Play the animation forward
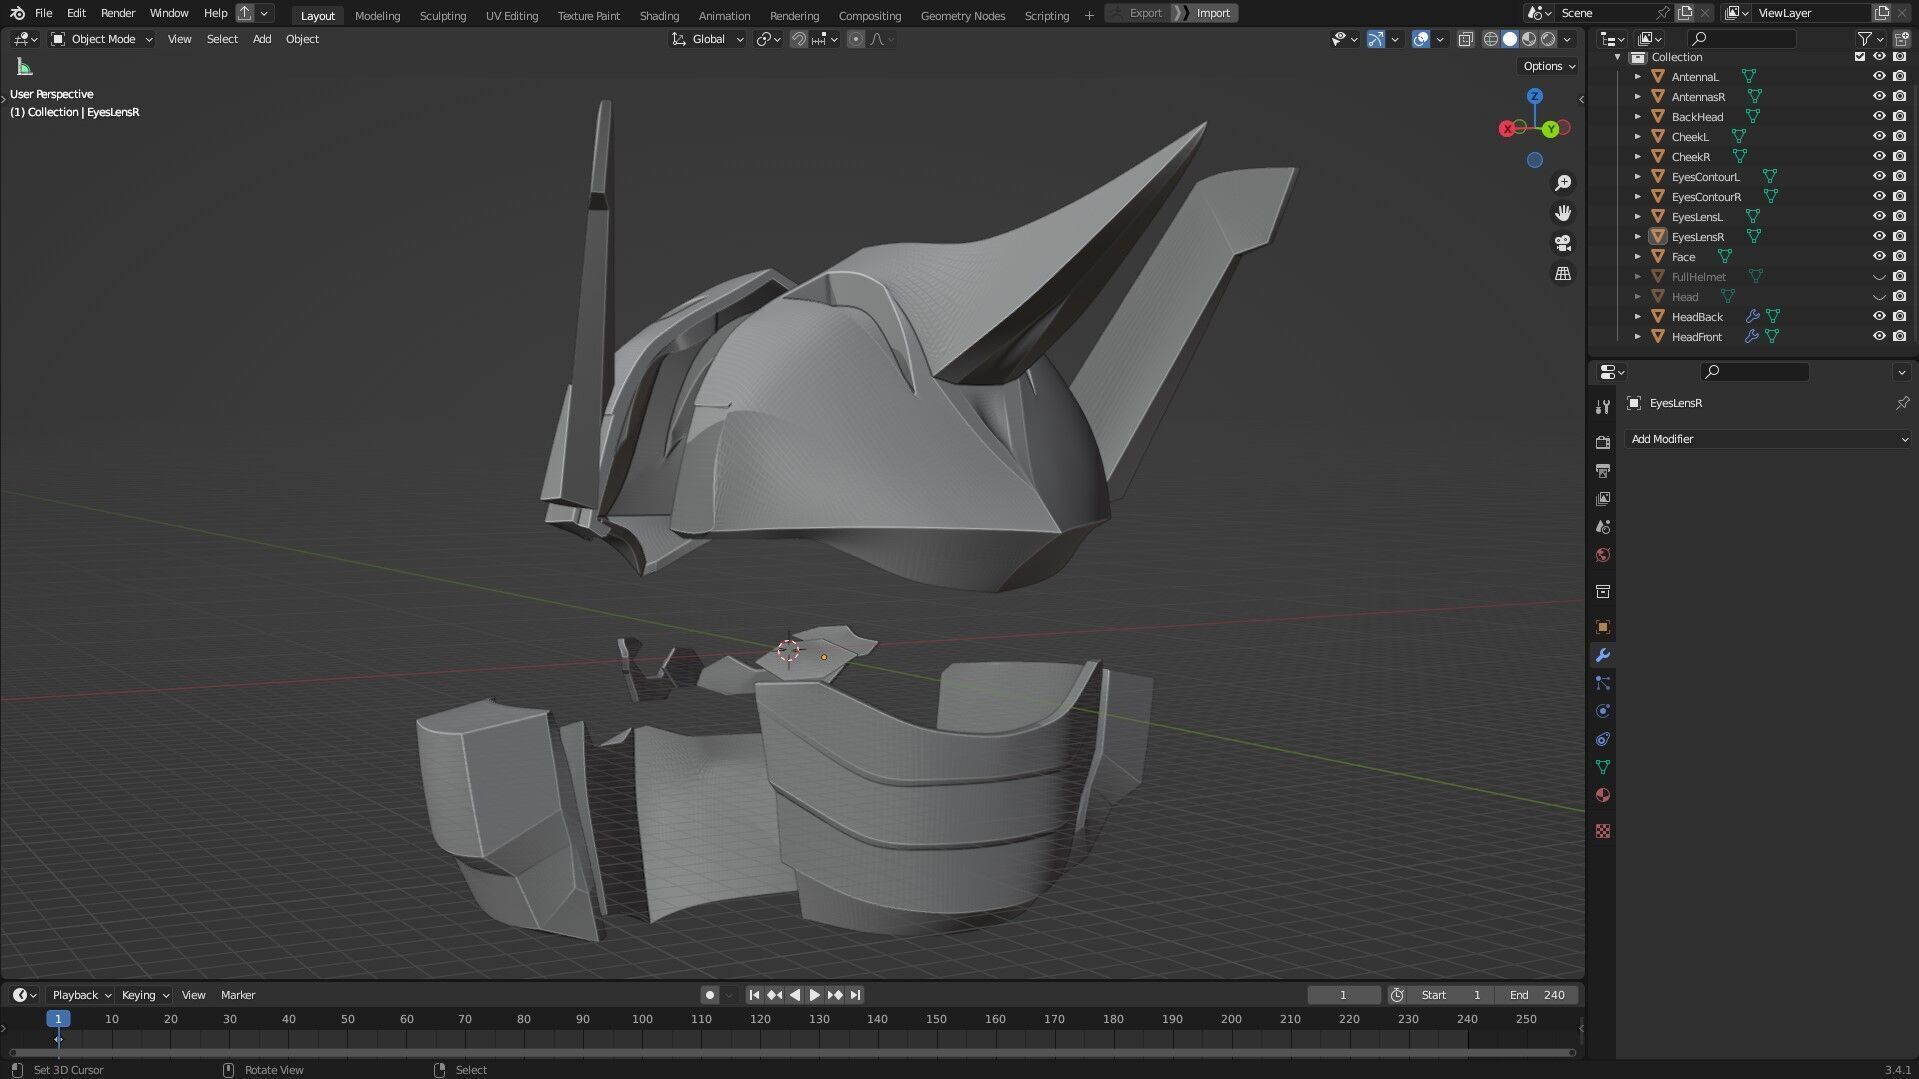This screenshot has width=1919, height=1079. coord(814,995)
